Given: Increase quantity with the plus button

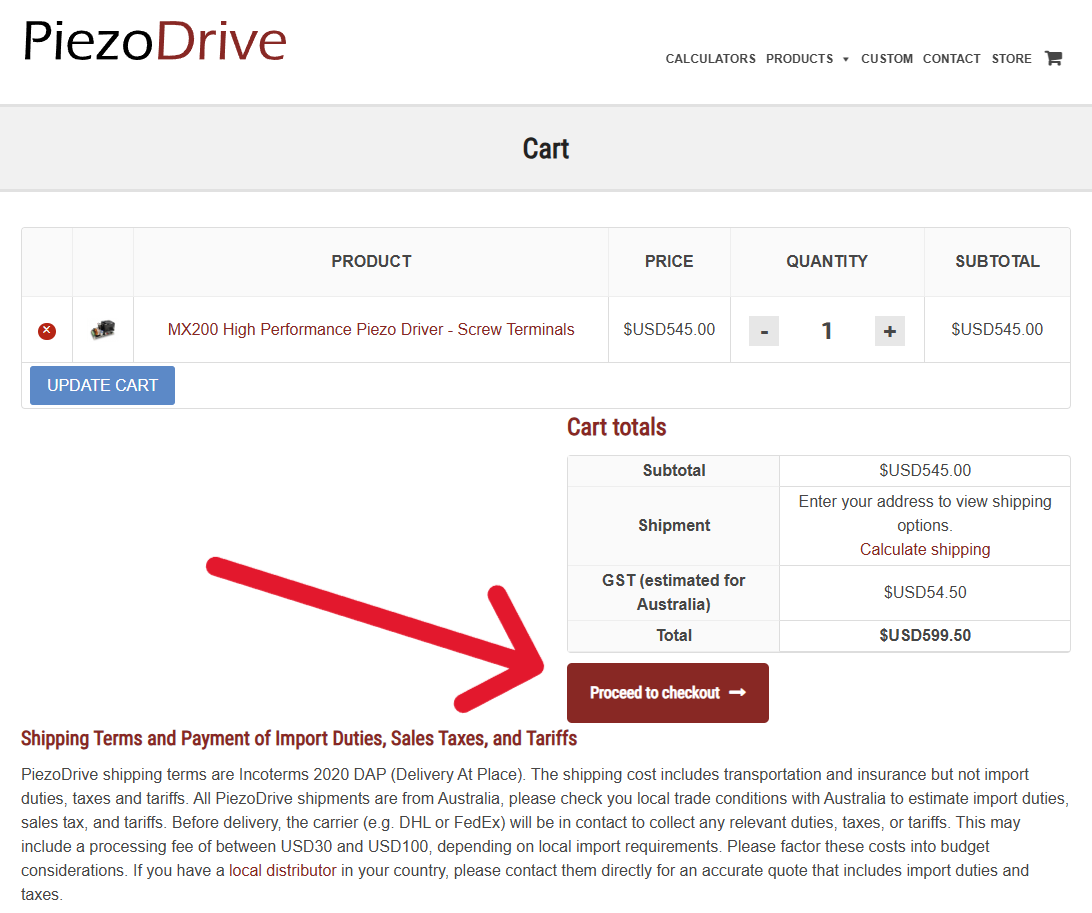Looking at the screenshot, I should (889, 331).
